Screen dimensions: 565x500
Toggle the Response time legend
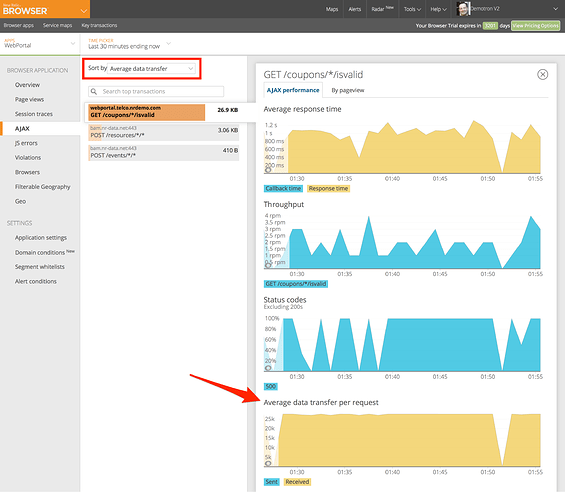[328, 188]
